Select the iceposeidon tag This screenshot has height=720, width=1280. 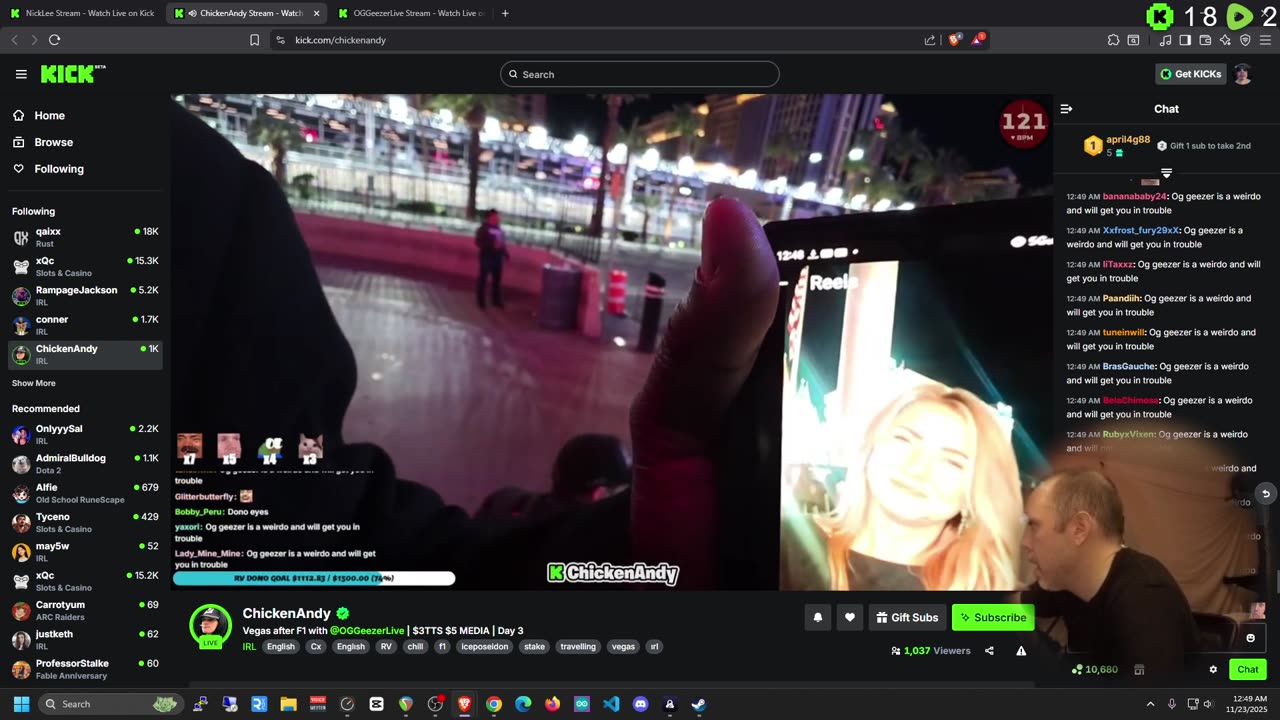(x=484, y=647)
